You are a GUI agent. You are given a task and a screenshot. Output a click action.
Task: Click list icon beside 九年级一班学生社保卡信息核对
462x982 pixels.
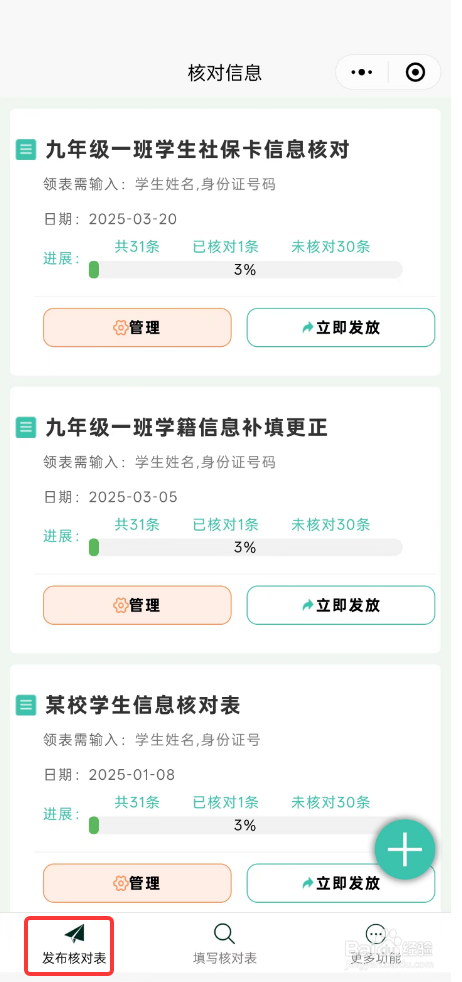point(26,150)
